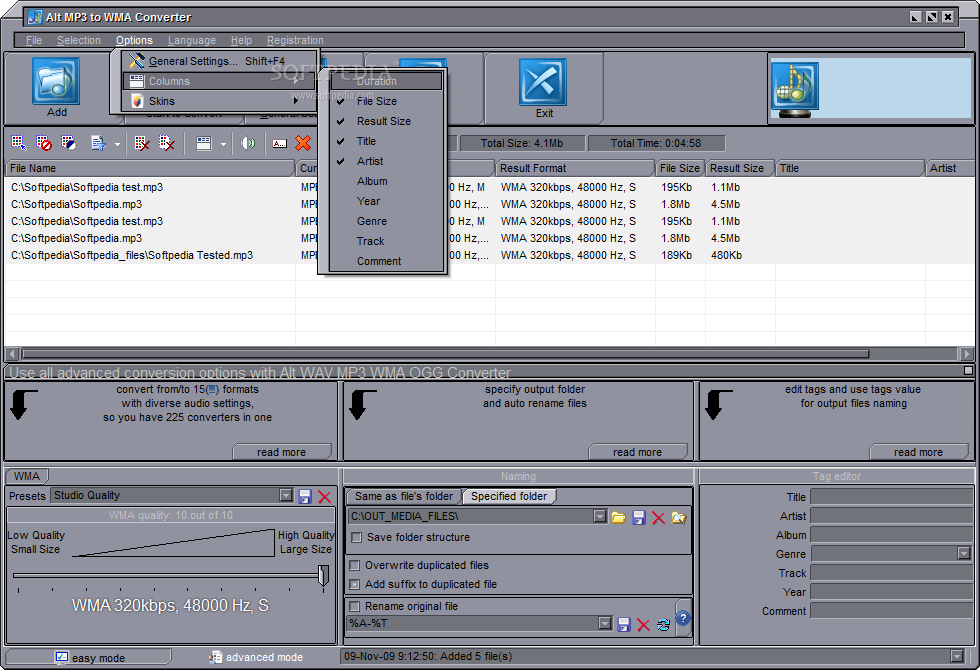
Task: Delete the %A-%T naming pattern red X
Action: (643, 624)
